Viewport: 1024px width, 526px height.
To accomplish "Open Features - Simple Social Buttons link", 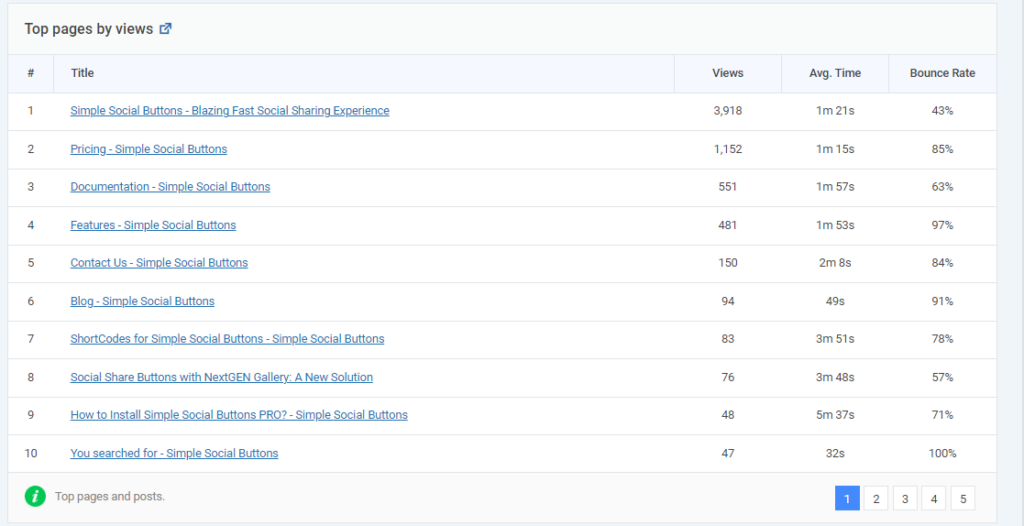I will [153, 225].
